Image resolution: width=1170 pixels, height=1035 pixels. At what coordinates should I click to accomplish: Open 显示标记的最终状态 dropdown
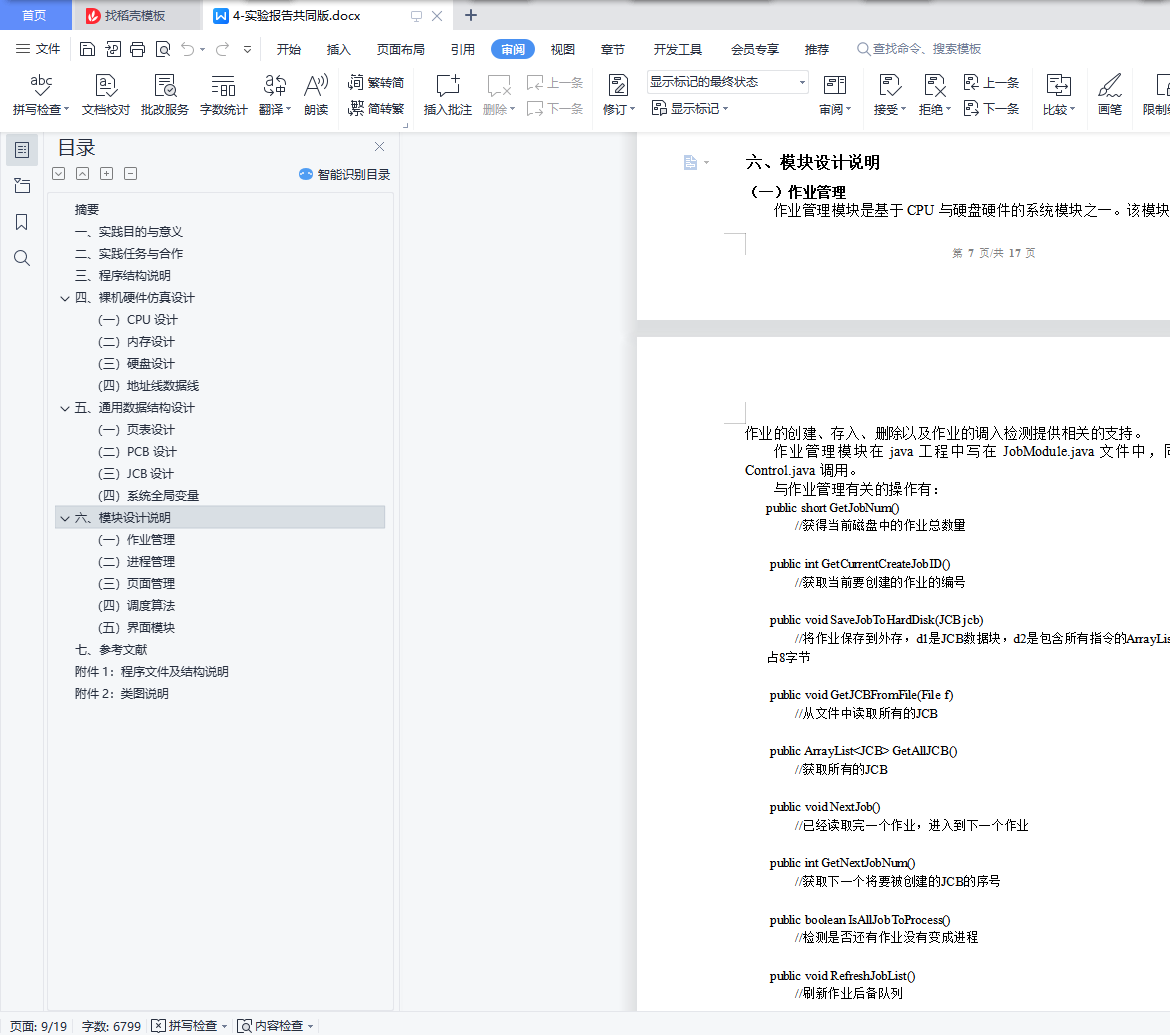728,81
